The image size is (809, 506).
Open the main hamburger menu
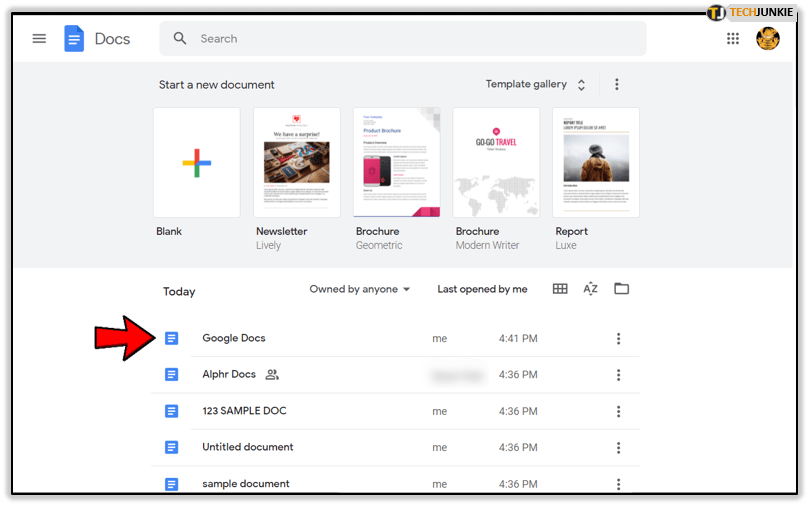click(39, 39)
